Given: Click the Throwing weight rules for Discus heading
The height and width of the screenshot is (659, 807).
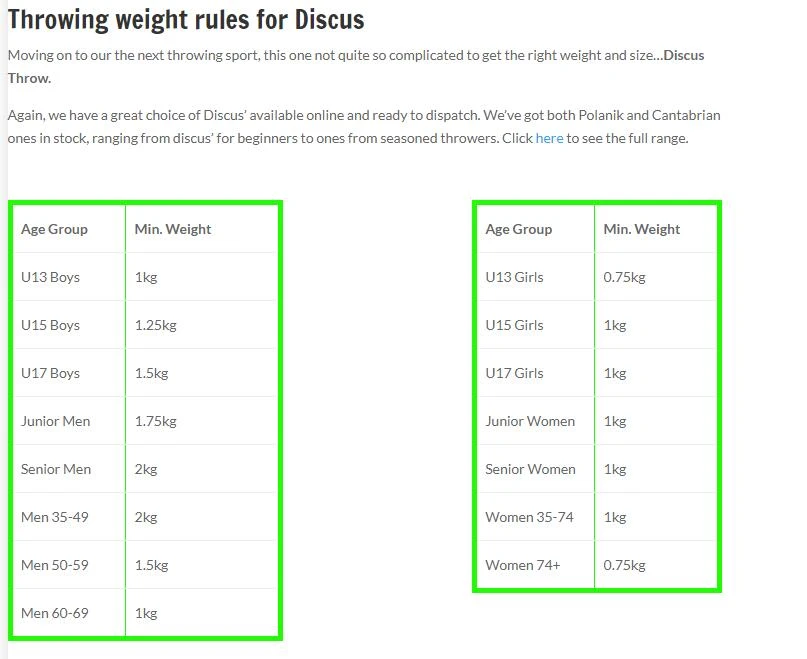Looking at the screenshot, I should 186,19.
